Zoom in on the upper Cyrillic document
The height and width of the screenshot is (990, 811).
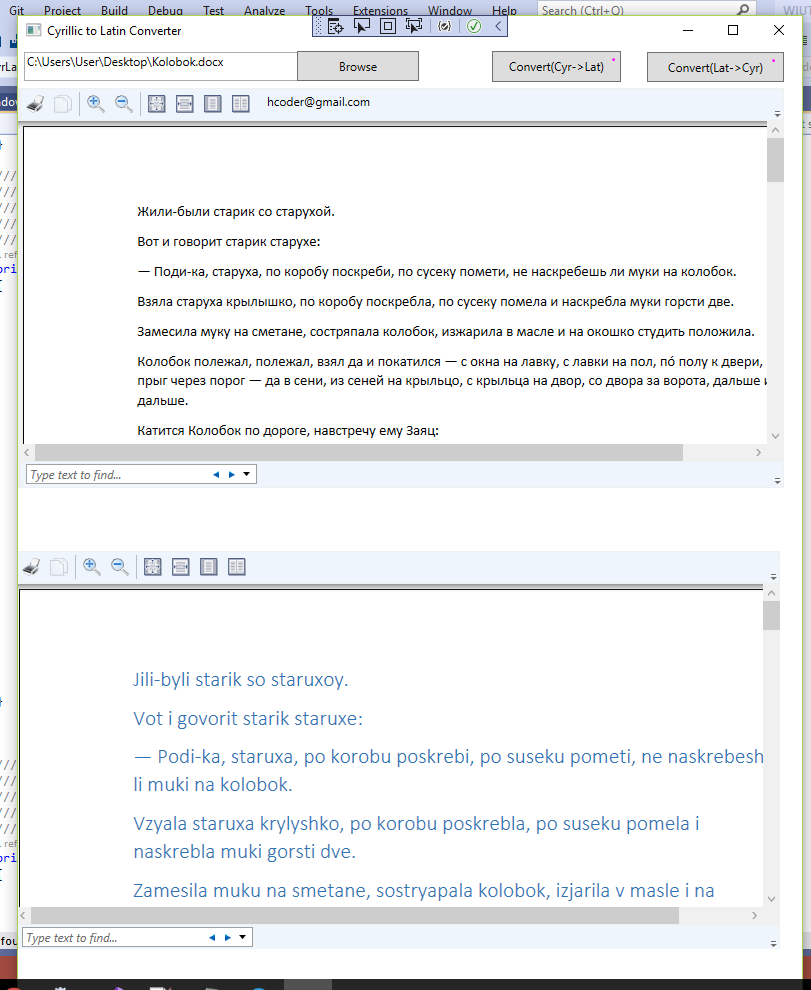coord(96,104)
